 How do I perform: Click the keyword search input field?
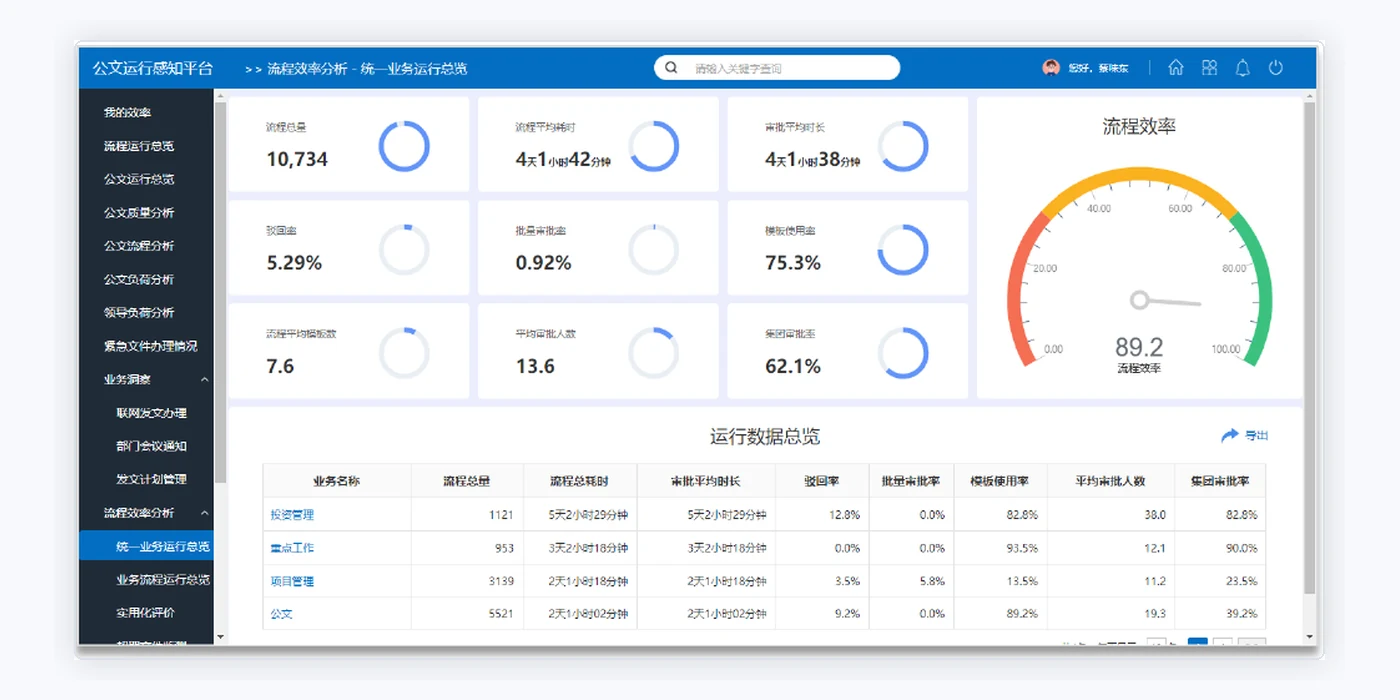coord(777,67)
